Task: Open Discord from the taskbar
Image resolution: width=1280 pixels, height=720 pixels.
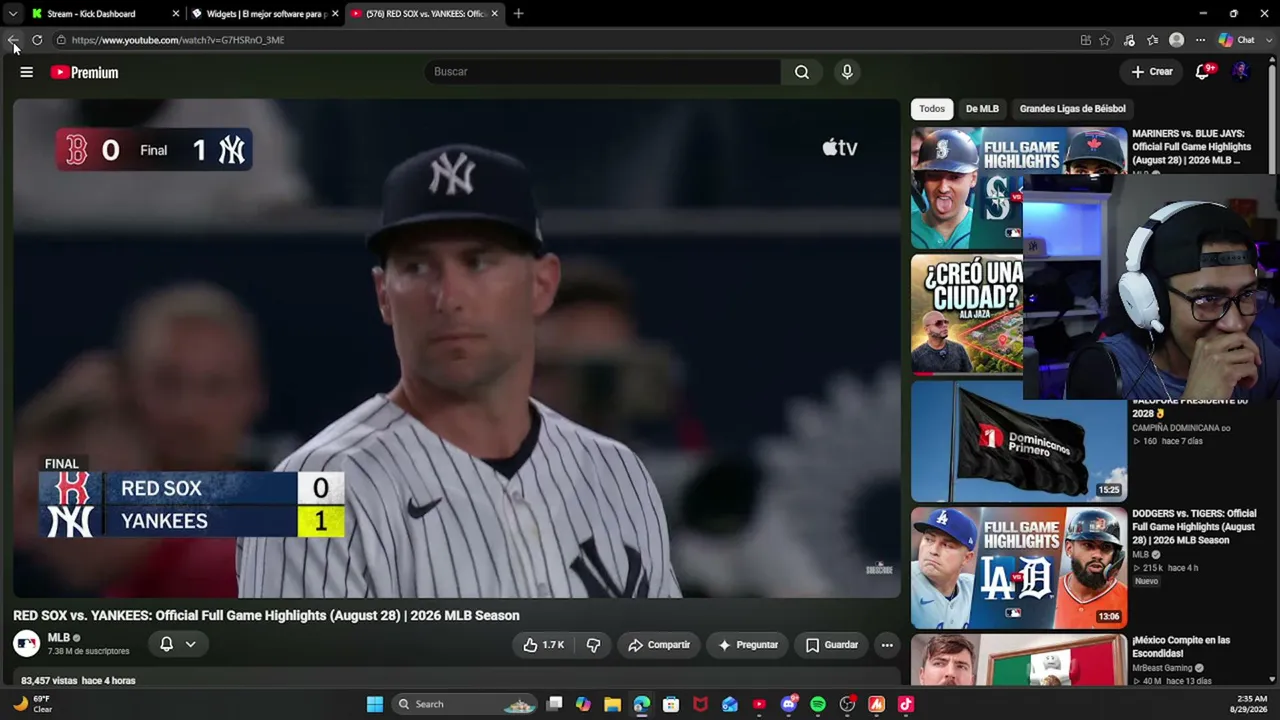Action: tap(789, 704)
